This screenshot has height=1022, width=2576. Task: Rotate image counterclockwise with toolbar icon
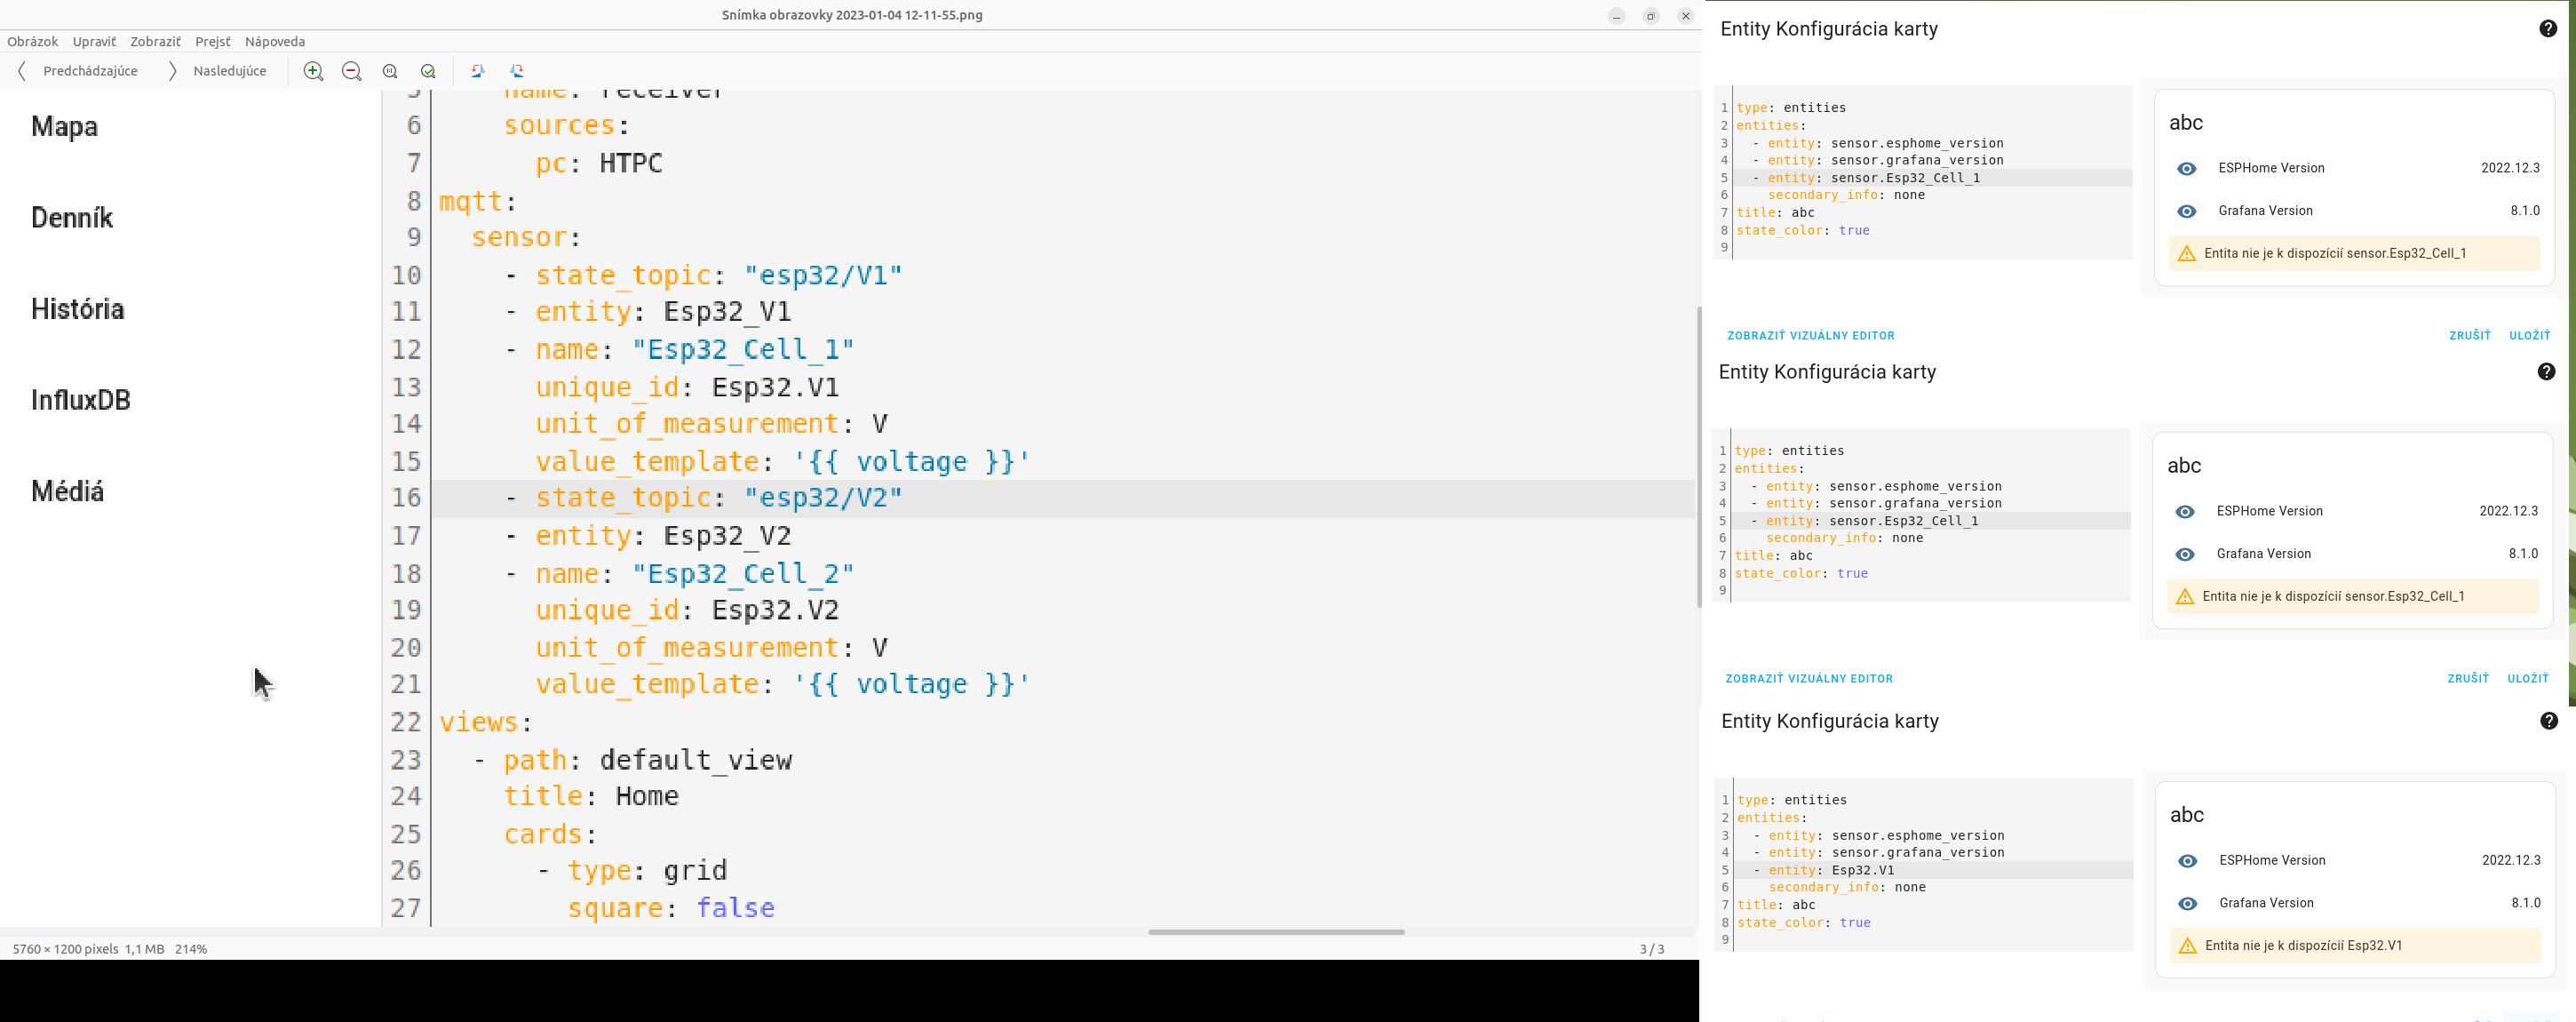pos(477,71)
